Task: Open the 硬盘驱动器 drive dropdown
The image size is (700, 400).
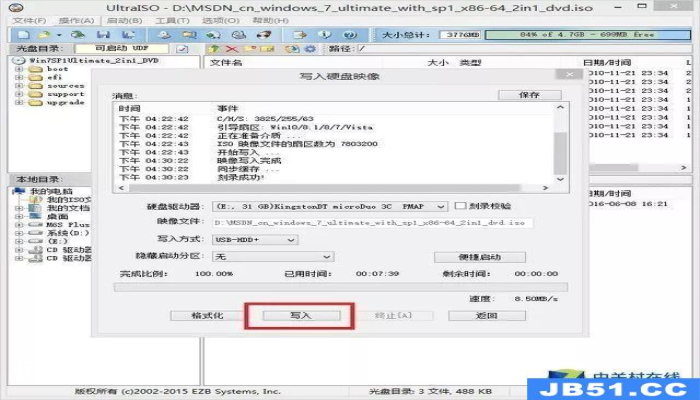Action: [x=440, y=206]
